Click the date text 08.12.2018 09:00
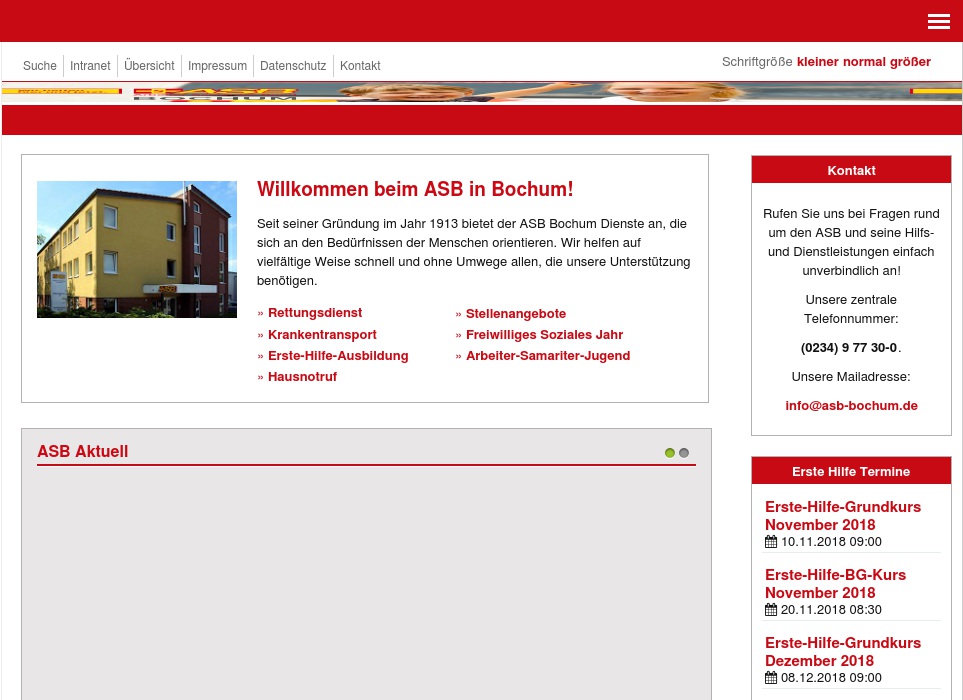 pyautogui.click(x=831, y=677)
